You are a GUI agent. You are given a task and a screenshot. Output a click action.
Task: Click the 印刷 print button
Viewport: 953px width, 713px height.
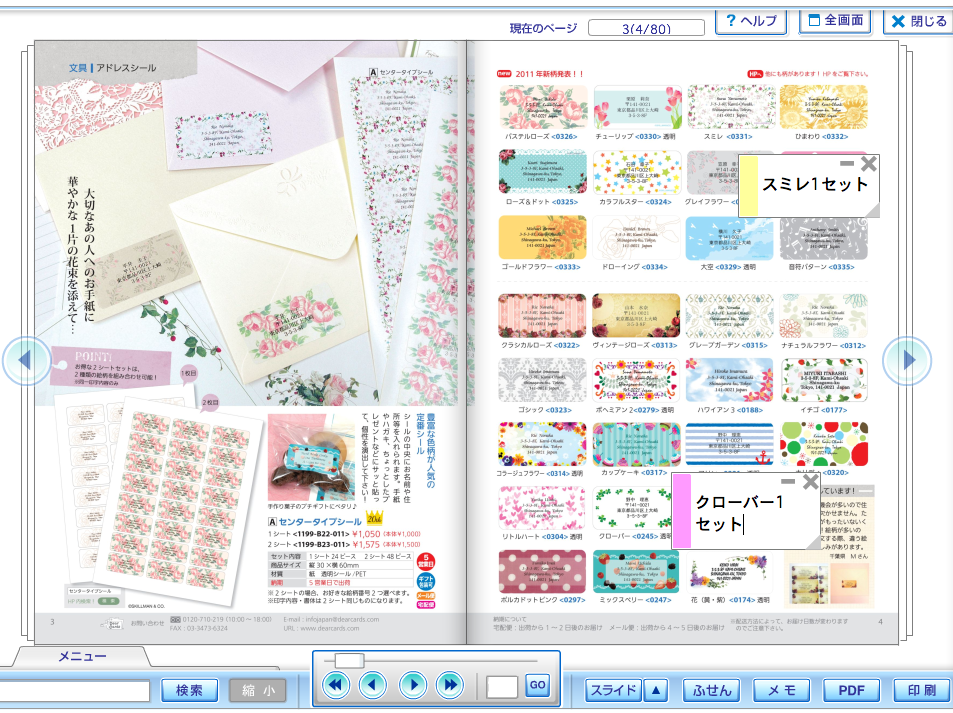click(x=921, y=690)
